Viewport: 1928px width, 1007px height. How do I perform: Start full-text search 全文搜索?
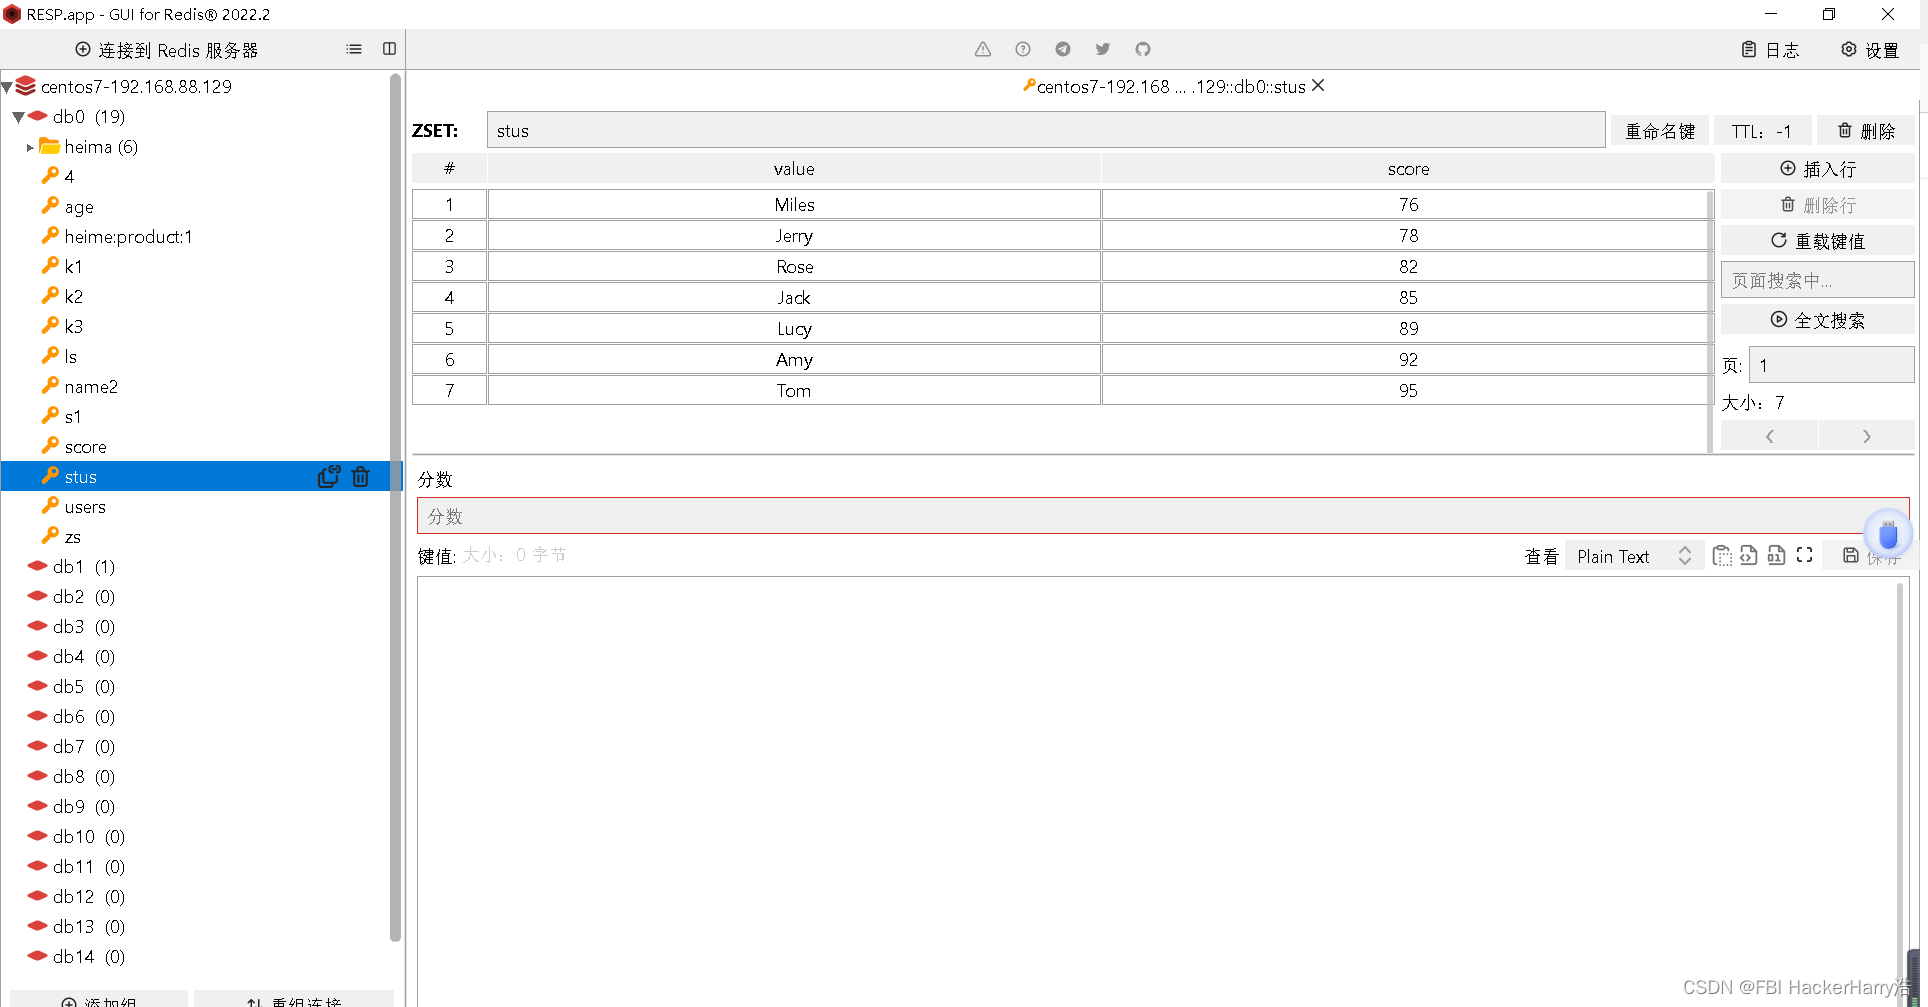click(x=1817, y=320)
